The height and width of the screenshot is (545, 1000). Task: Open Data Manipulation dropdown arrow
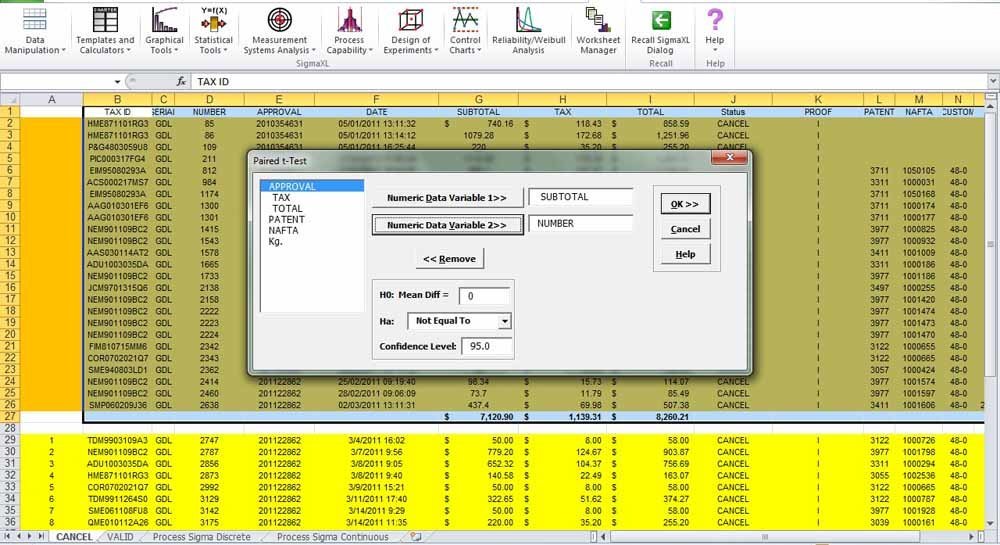coord(64,50)
